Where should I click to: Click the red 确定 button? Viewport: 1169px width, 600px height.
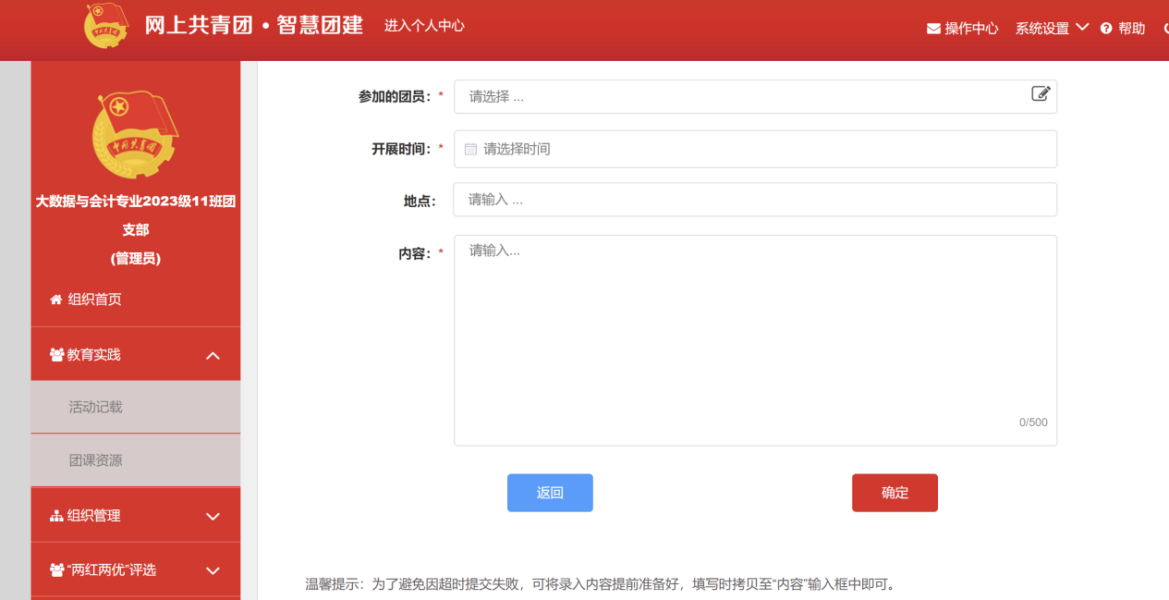(x=895, y=493)
